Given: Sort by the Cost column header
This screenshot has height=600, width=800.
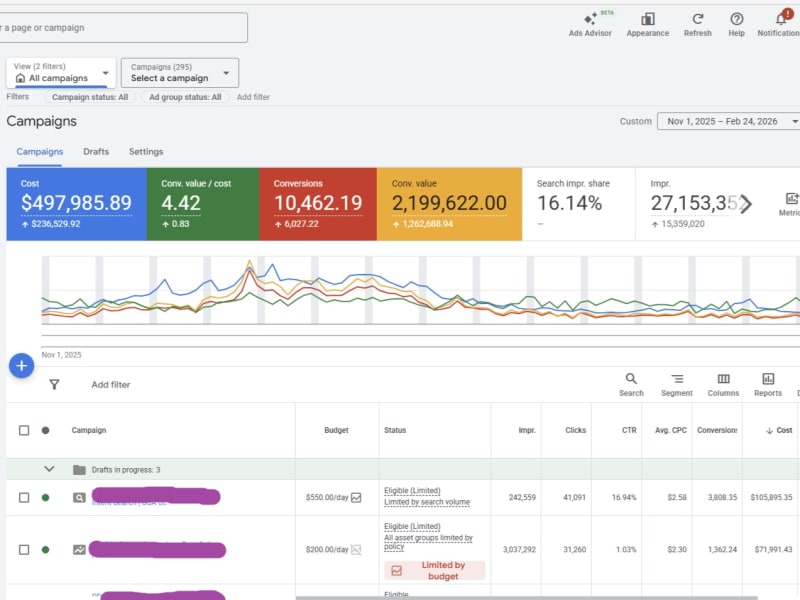Looking at the screenshot, I should click(x=779, y=430).
